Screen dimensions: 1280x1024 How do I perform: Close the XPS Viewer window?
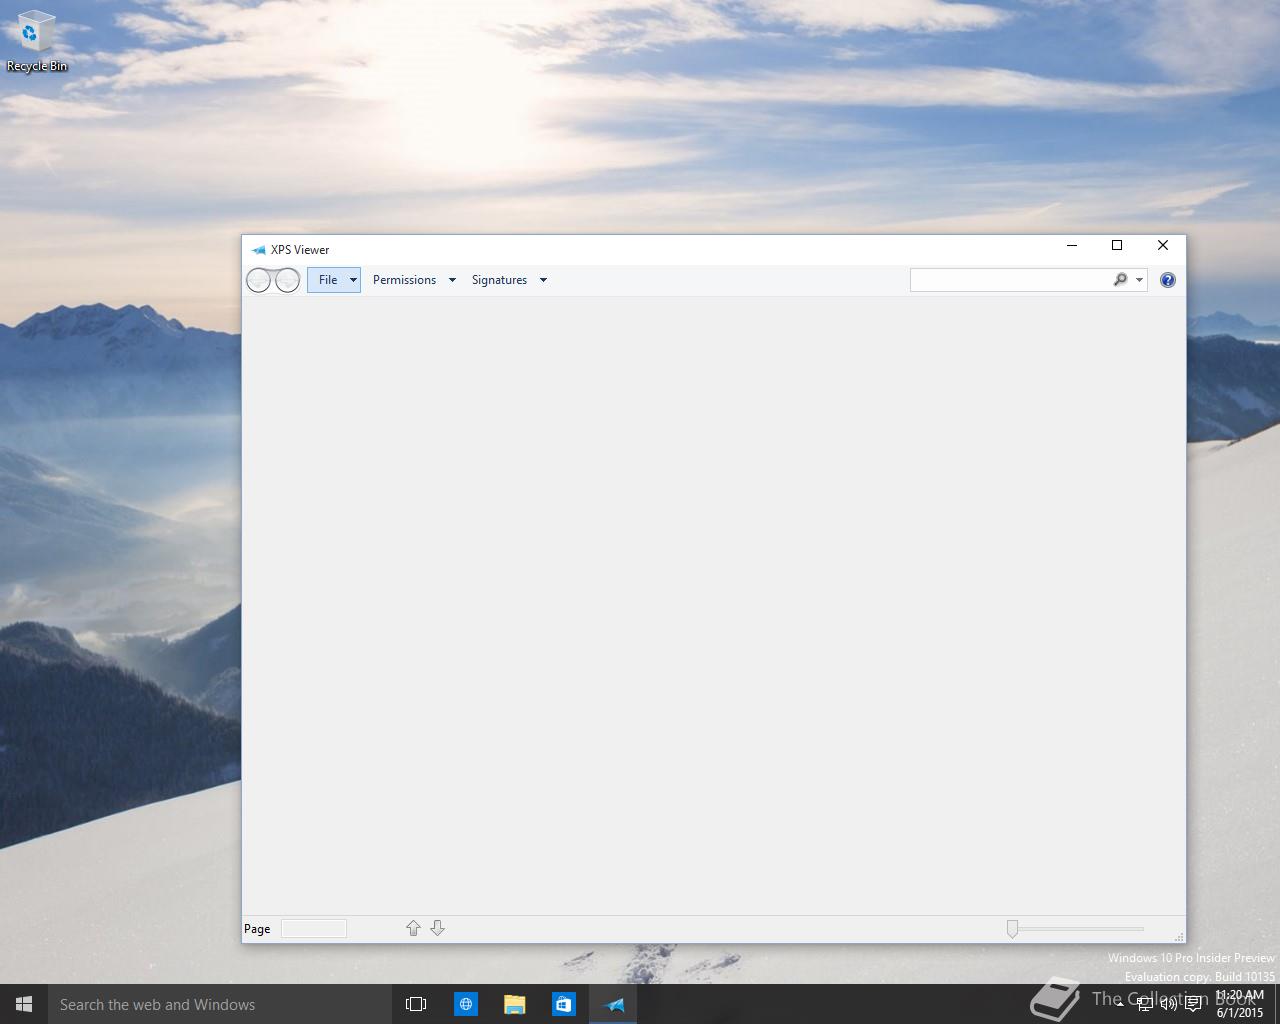tap(1163, 246)
